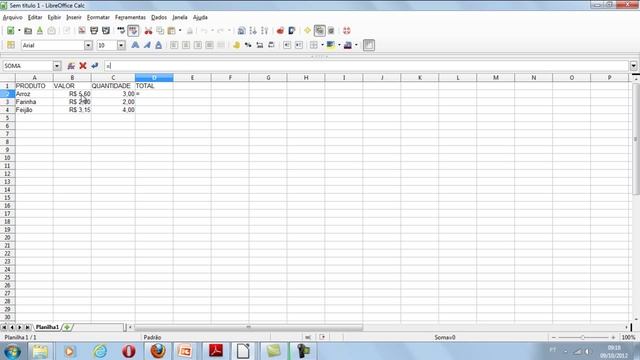Open the Navigator
The image size is (640, 360).
click(x=307, y=31)
